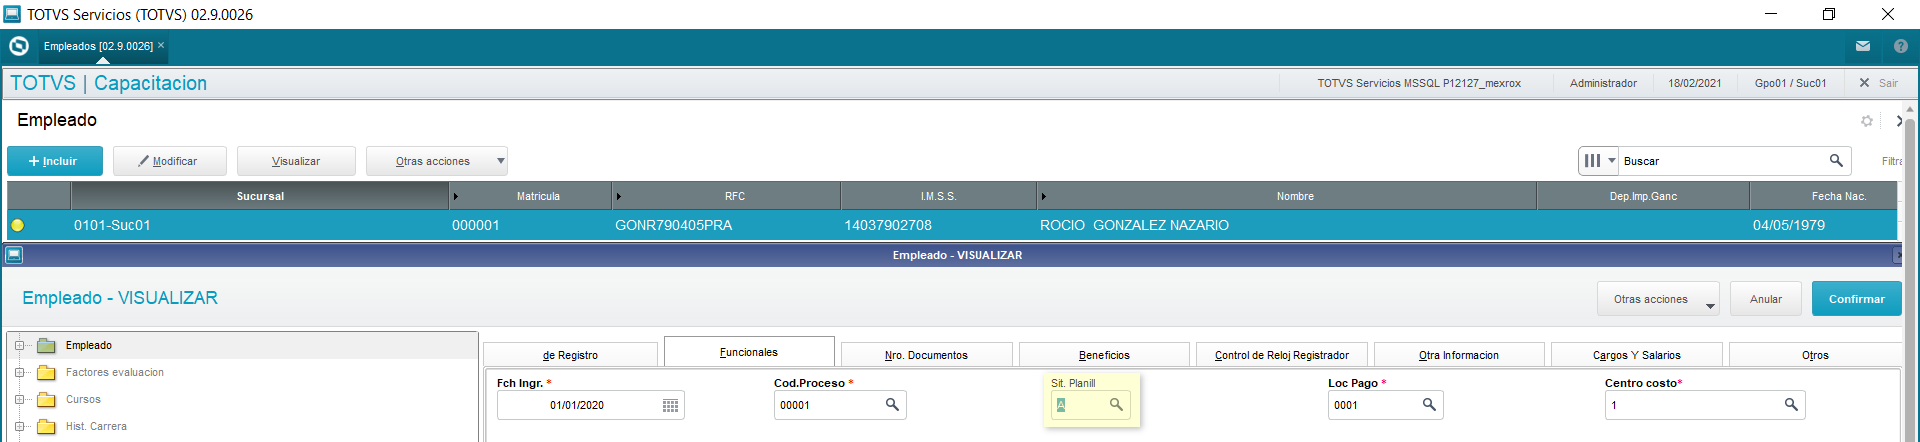This screenshot has height=442, width=1920.
Task: Click the Empleado folder icon in the tree
Action: [46, 346]
